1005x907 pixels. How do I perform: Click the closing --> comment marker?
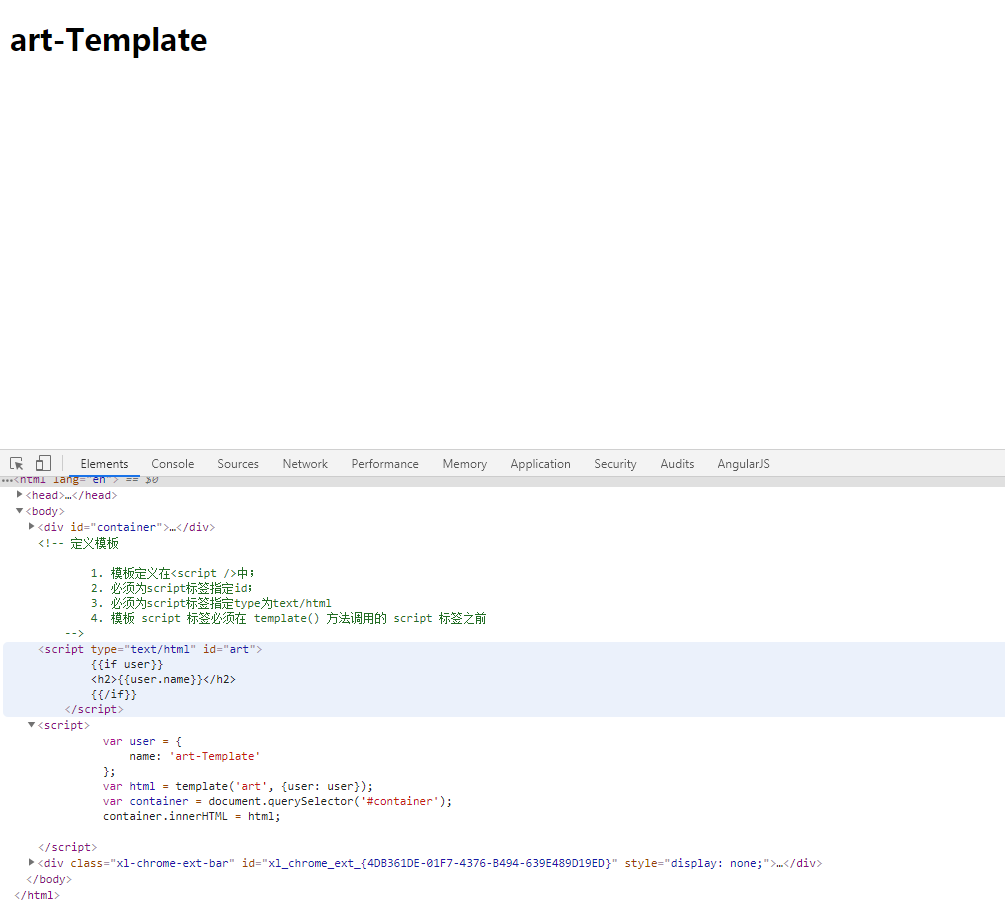pyautogui.click(x=74, y=633)
